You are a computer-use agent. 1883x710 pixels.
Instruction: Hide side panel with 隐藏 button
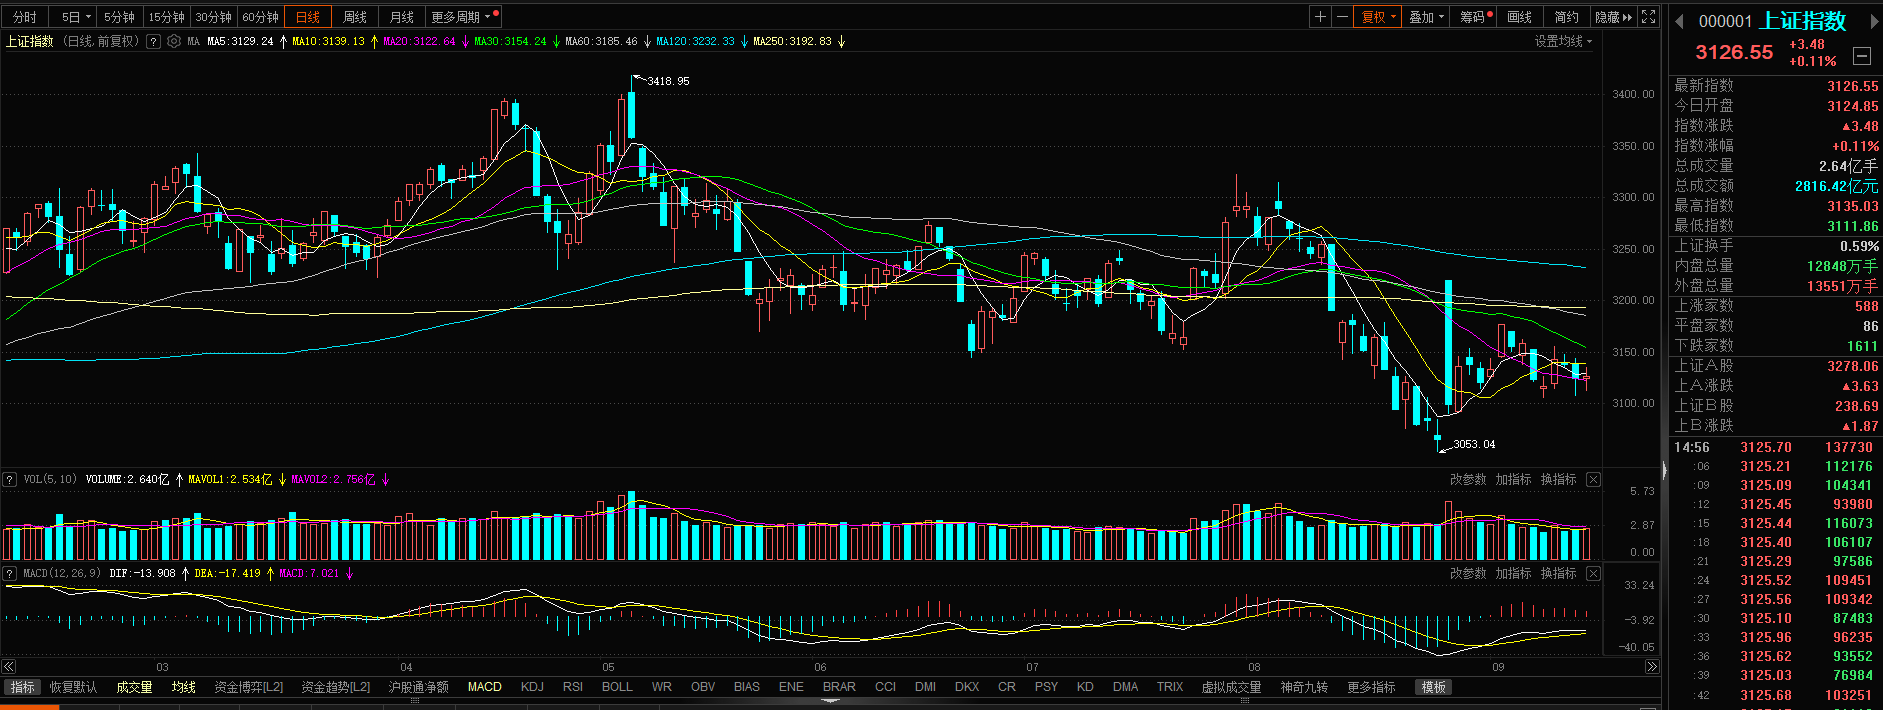pyautogui.click(x=1612, y=17)
